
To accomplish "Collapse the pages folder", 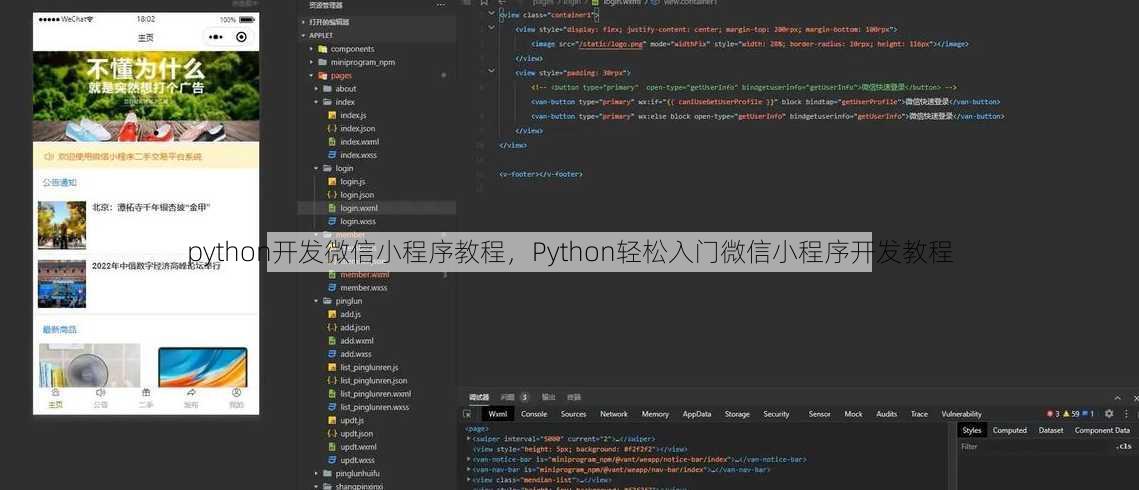I will (312, 75).
